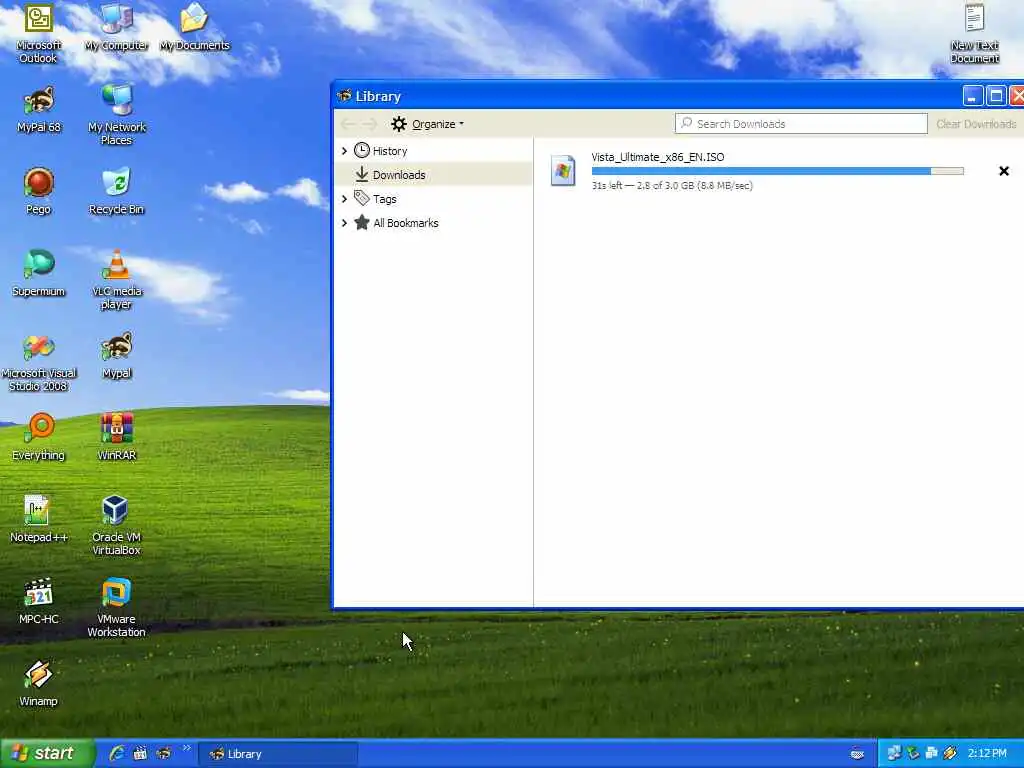This screenshot has width=1024, height=768.
Task: Click the Library window title bar
Action: 647,96
